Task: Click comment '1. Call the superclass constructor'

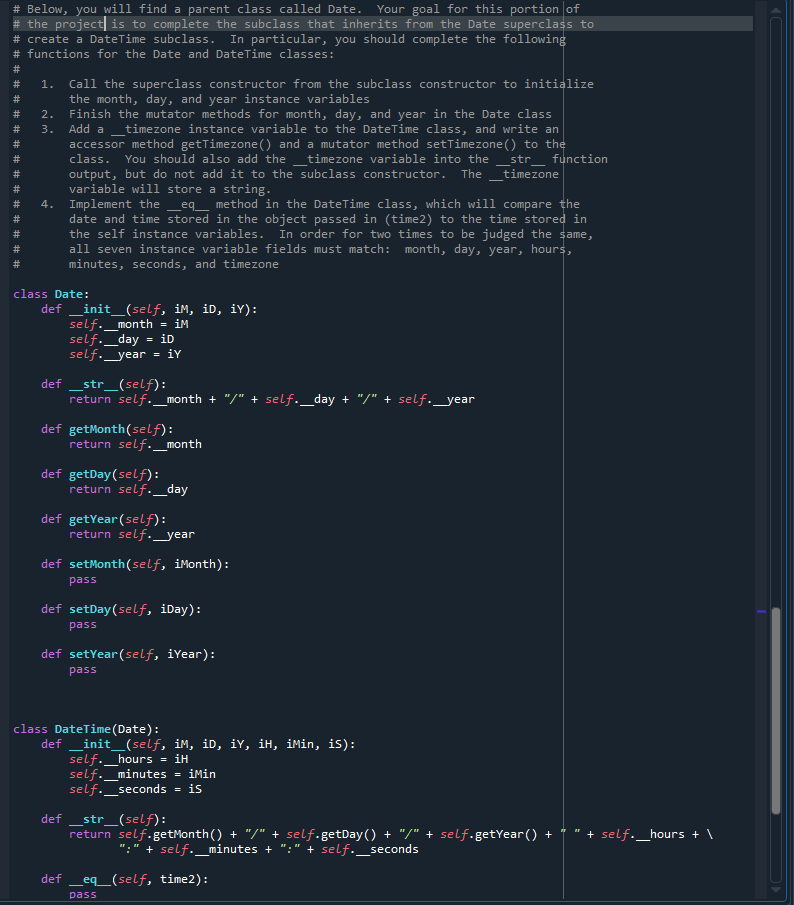Action: pyautogui.click(x=317, y=84)
